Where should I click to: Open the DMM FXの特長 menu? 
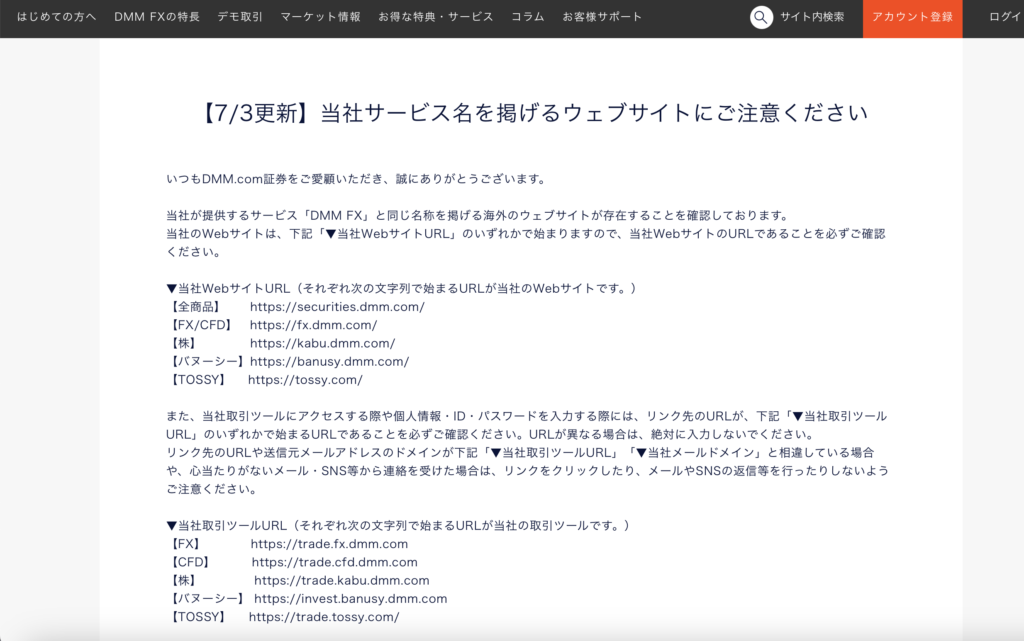tap(157, 17)
